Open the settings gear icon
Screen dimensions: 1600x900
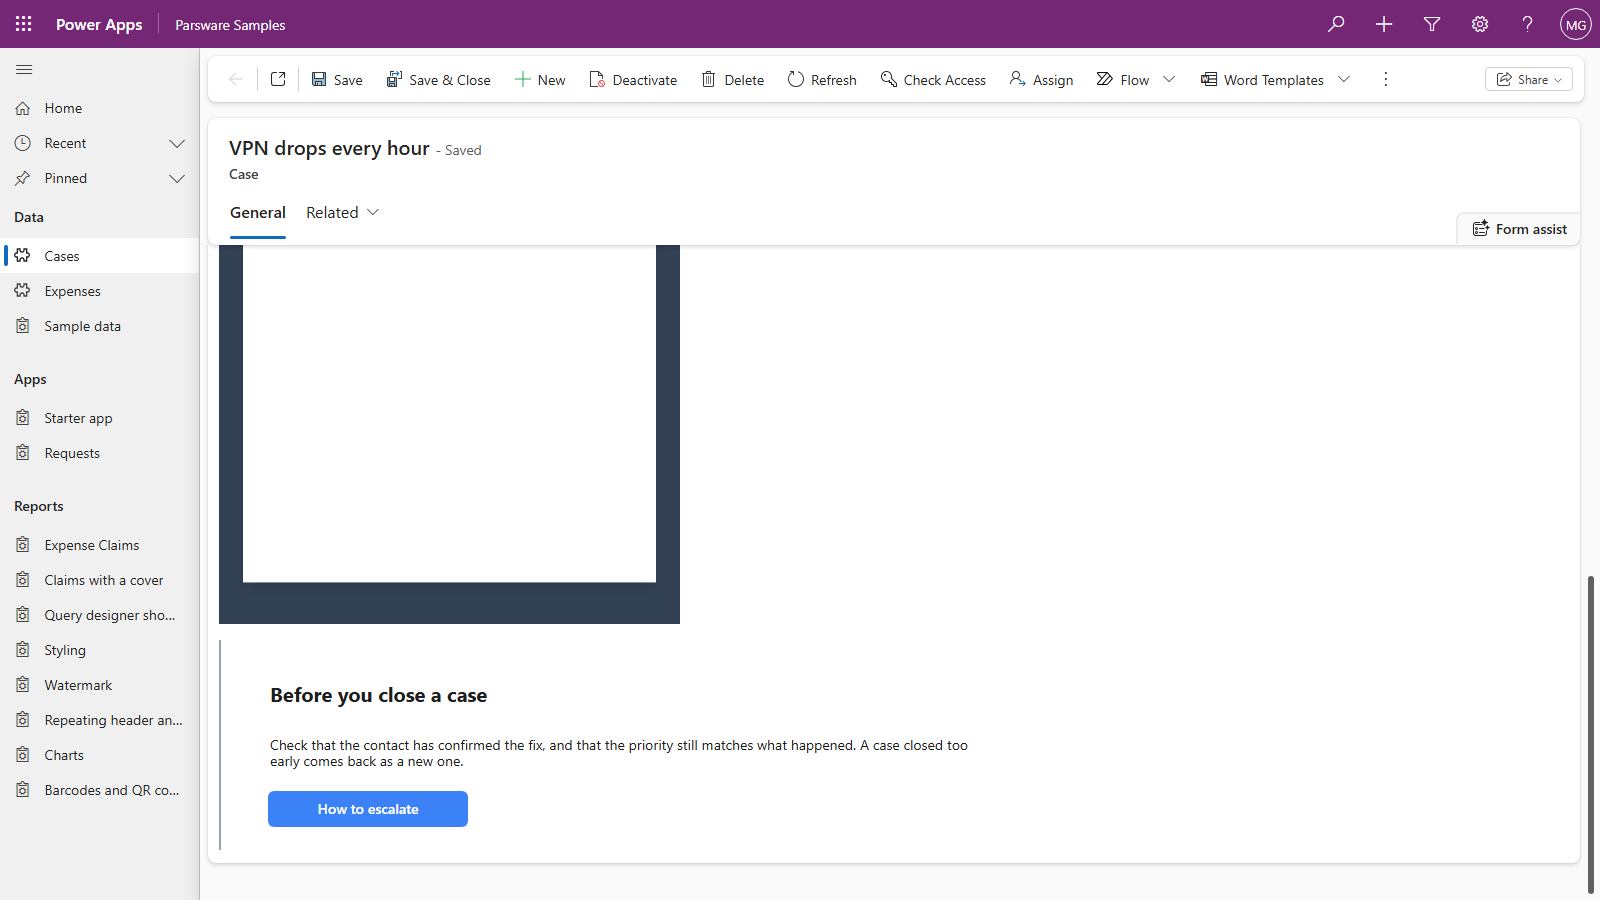click(1480, 24)
